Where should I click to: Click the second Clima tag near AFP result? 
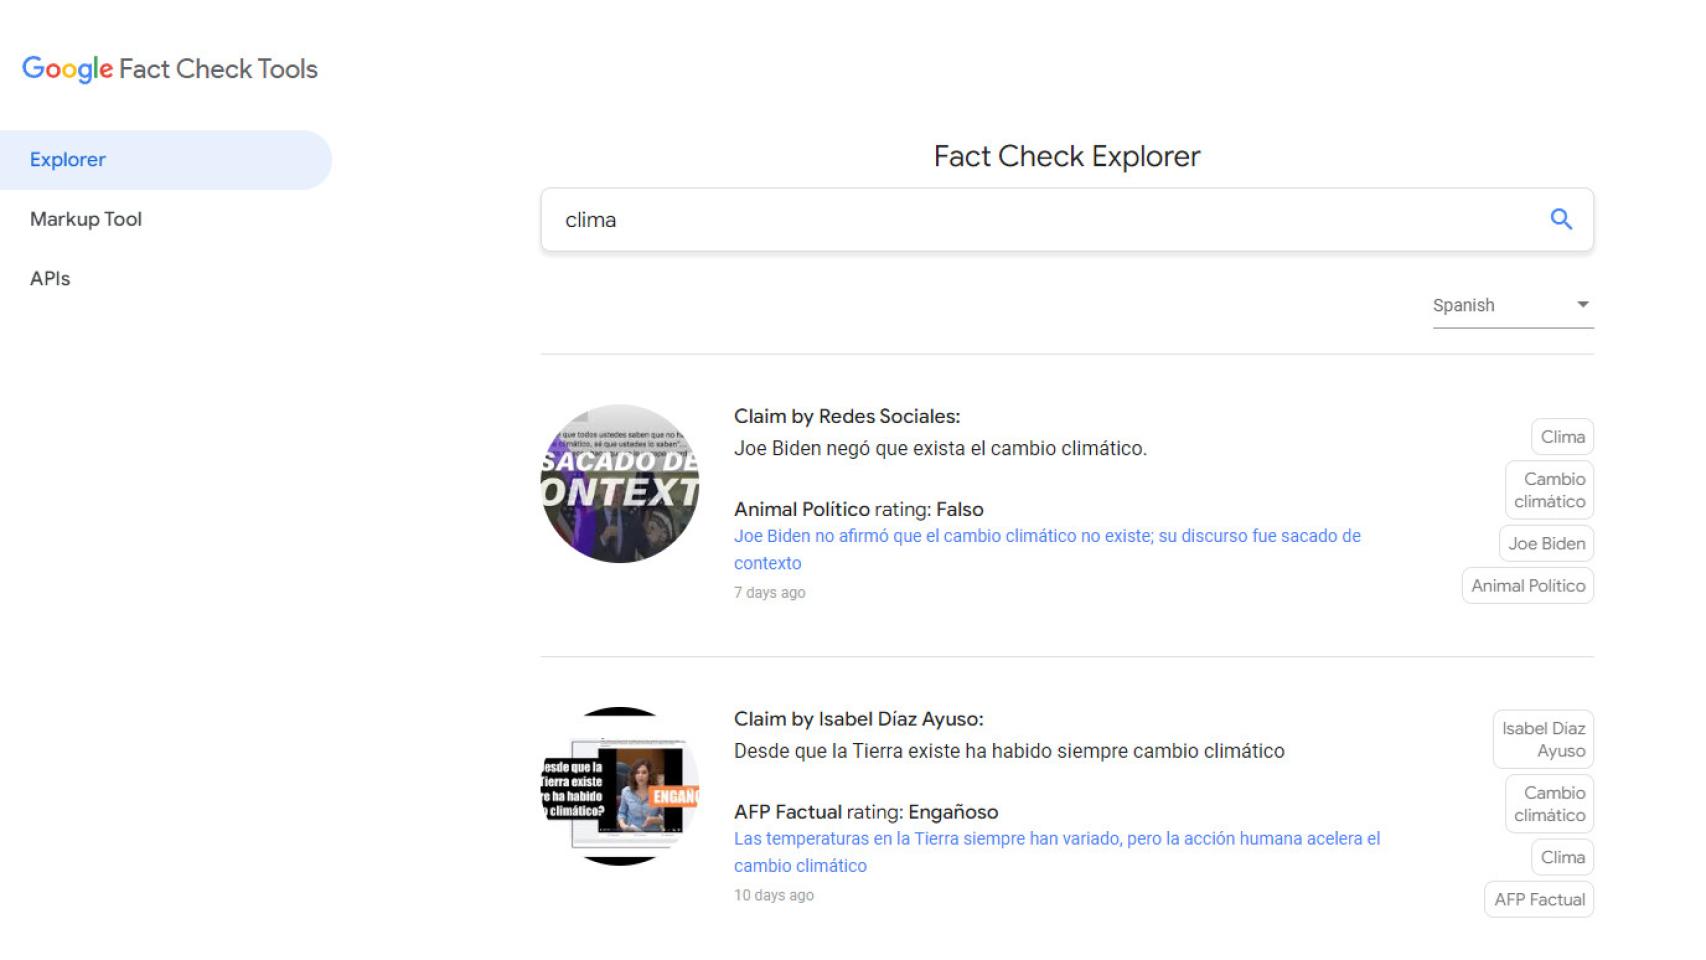tap(1561, 856)
